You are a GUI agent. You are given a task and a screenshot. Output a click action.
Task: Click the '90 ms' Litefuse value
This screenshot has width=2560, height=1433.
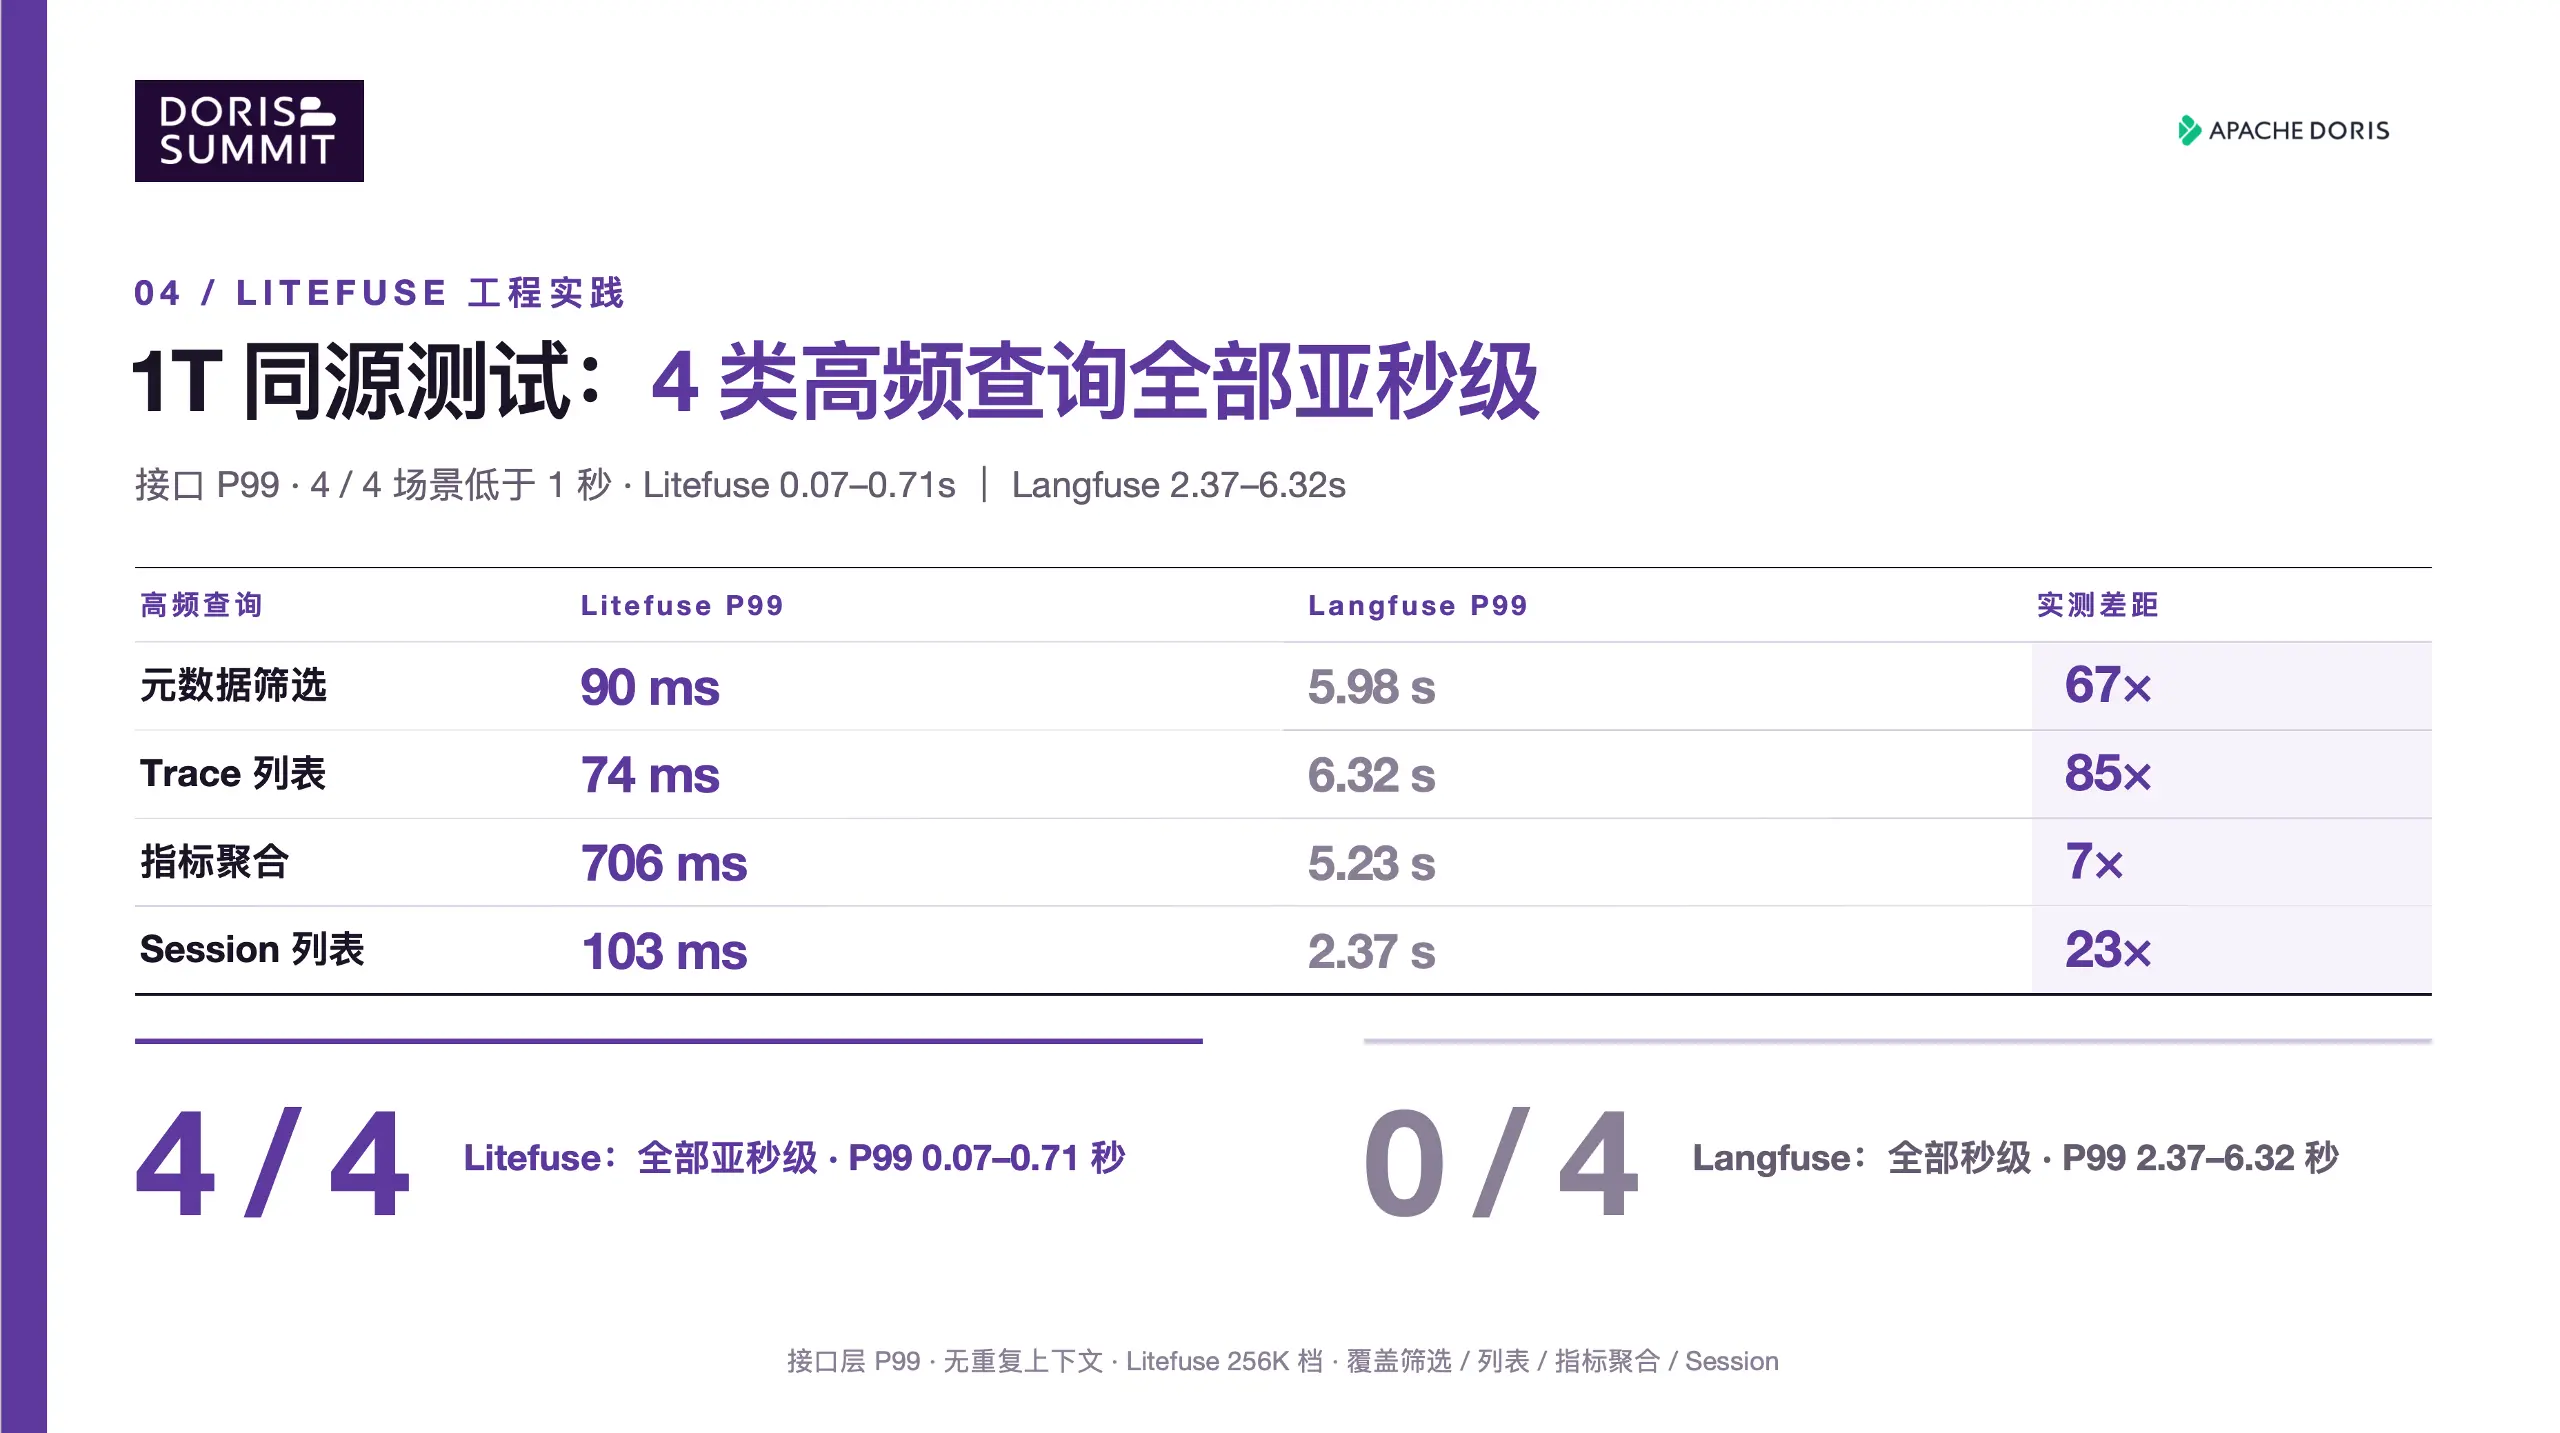click(x=650, y=687)
